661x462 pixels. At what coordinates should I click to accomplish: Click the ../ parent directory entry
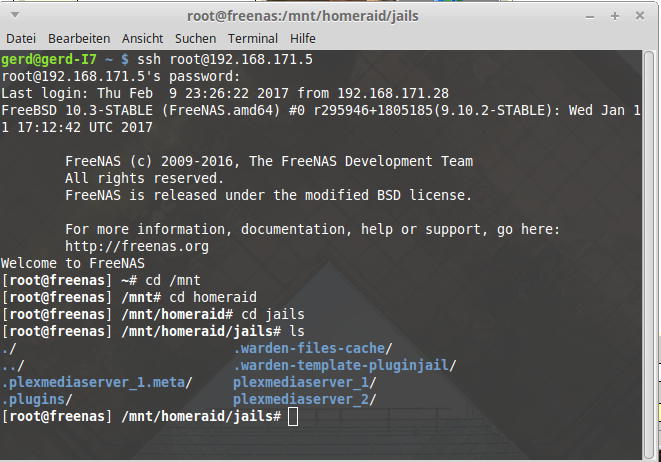coord(13,365)
